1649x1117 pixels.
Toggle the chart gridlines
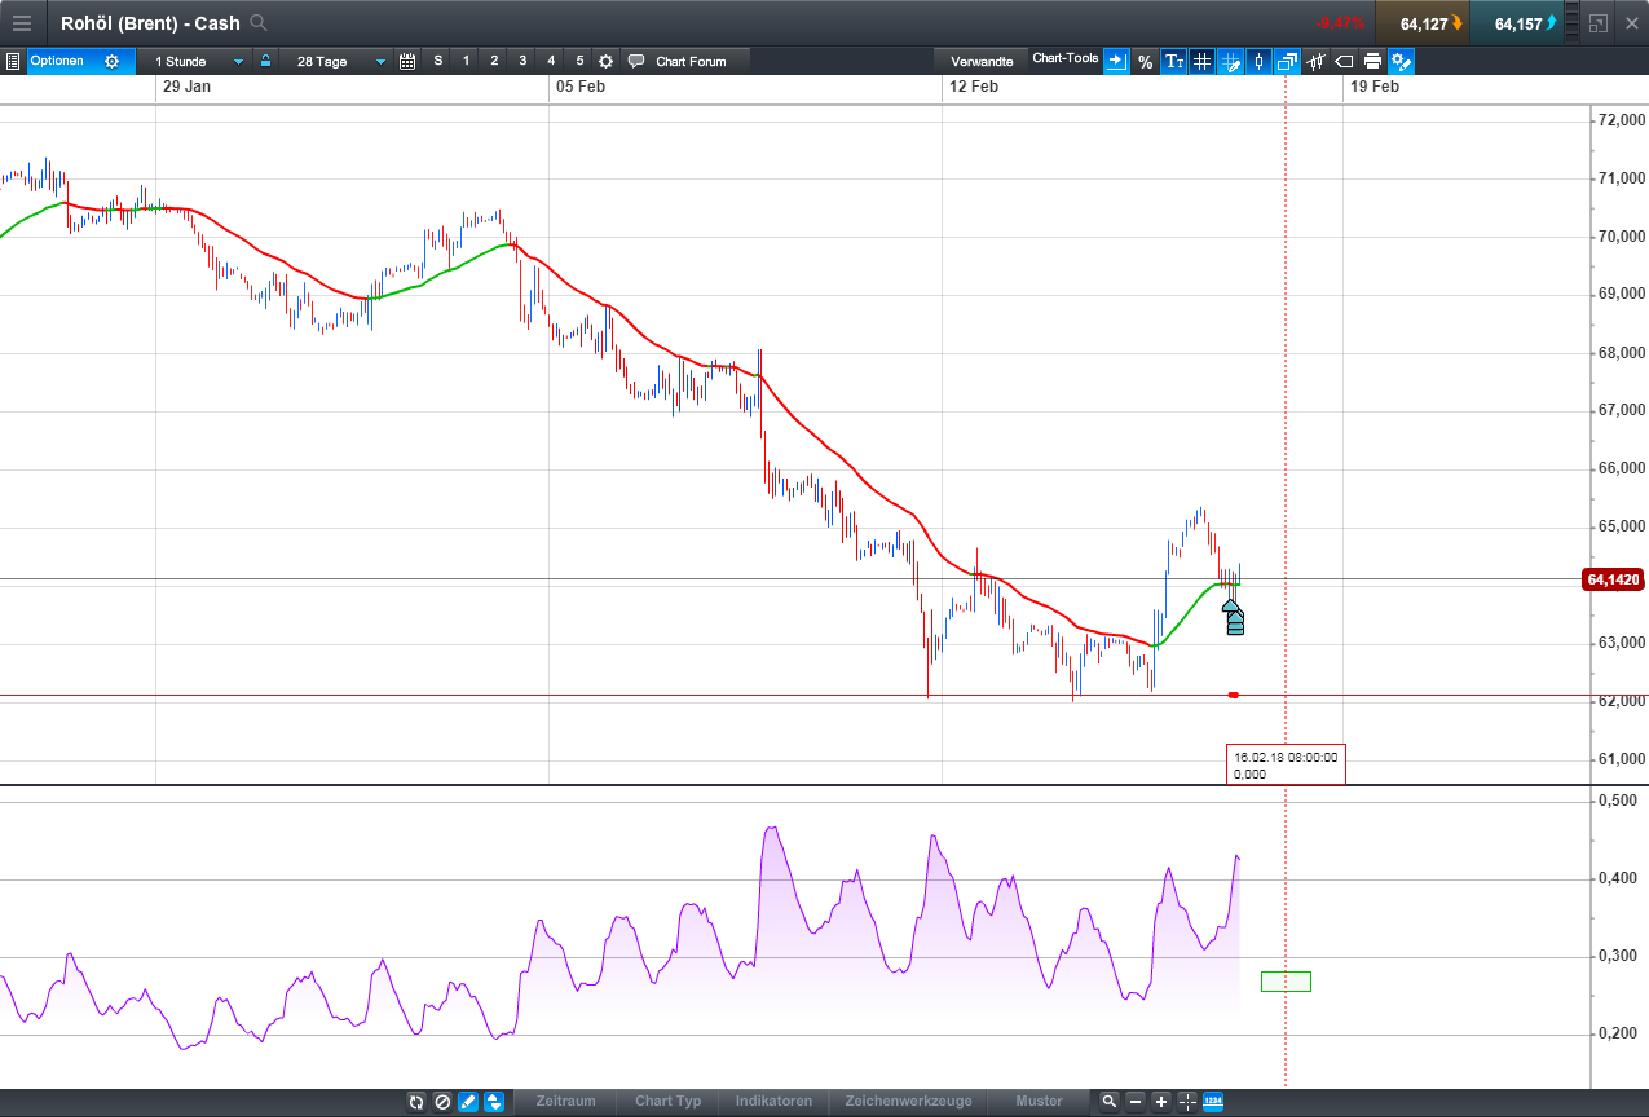1202,62
